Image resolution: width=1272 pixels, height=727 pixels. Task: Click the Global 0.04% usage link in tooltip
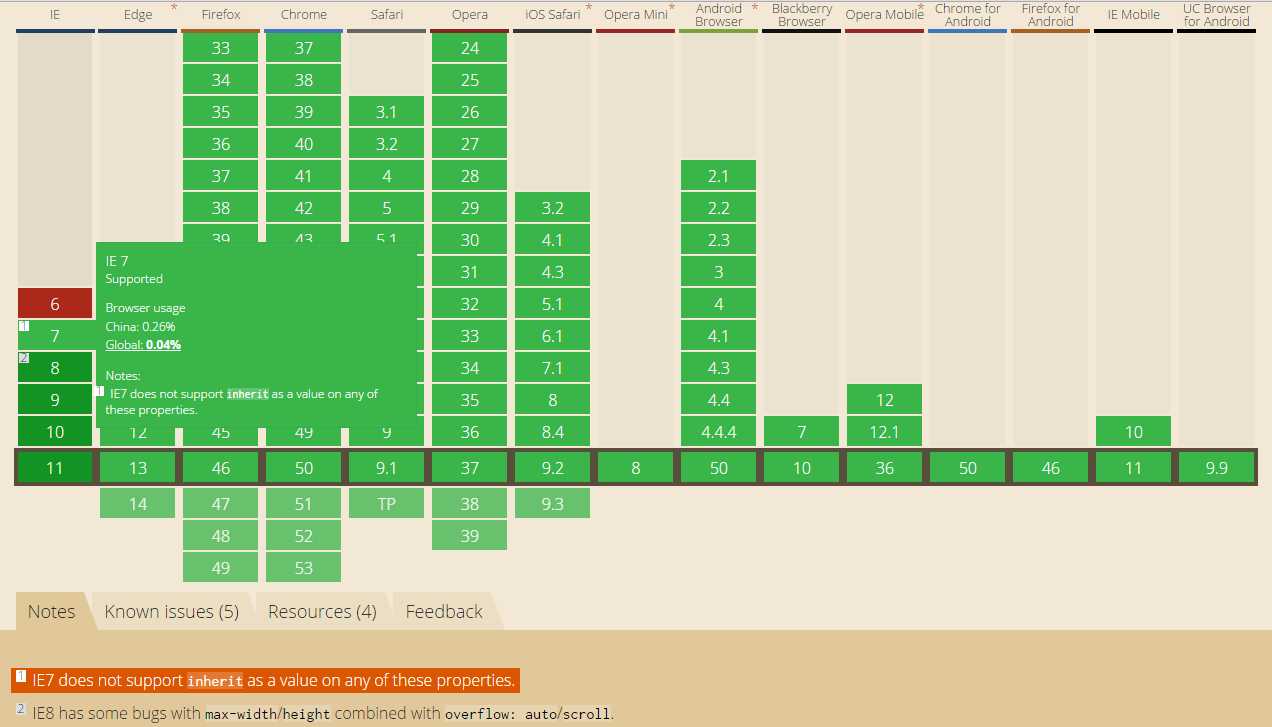143,345
